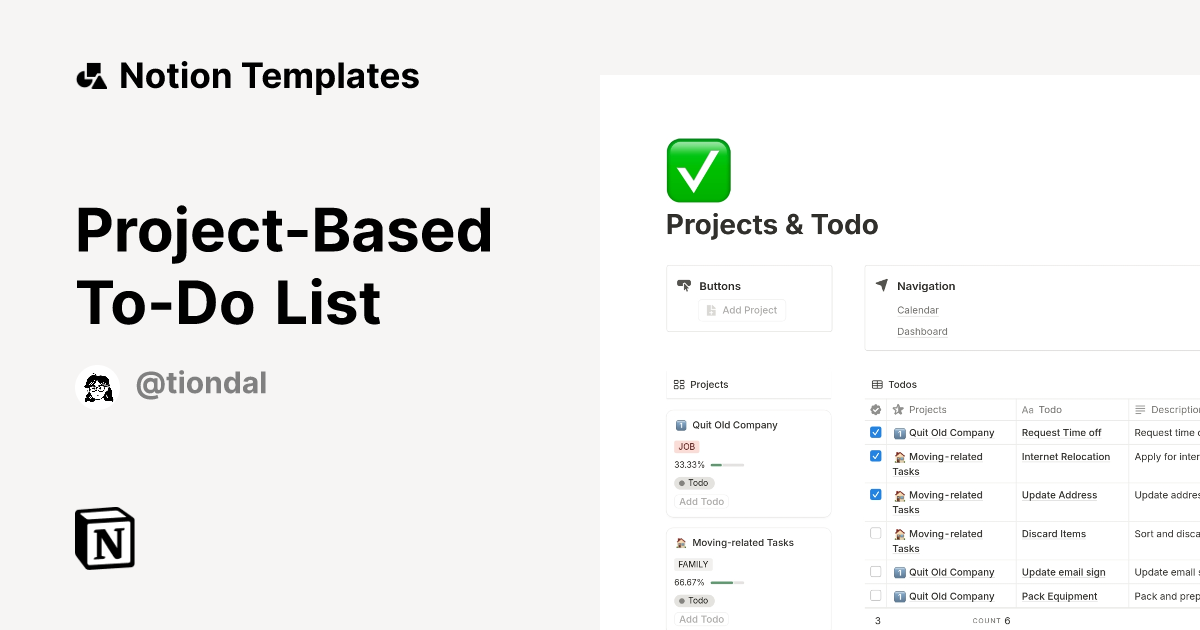The width and height of the screenshot is (1200, 630).
Task: Click the cursor icon beside Buttons heading
Action: [x=685, y=285]
